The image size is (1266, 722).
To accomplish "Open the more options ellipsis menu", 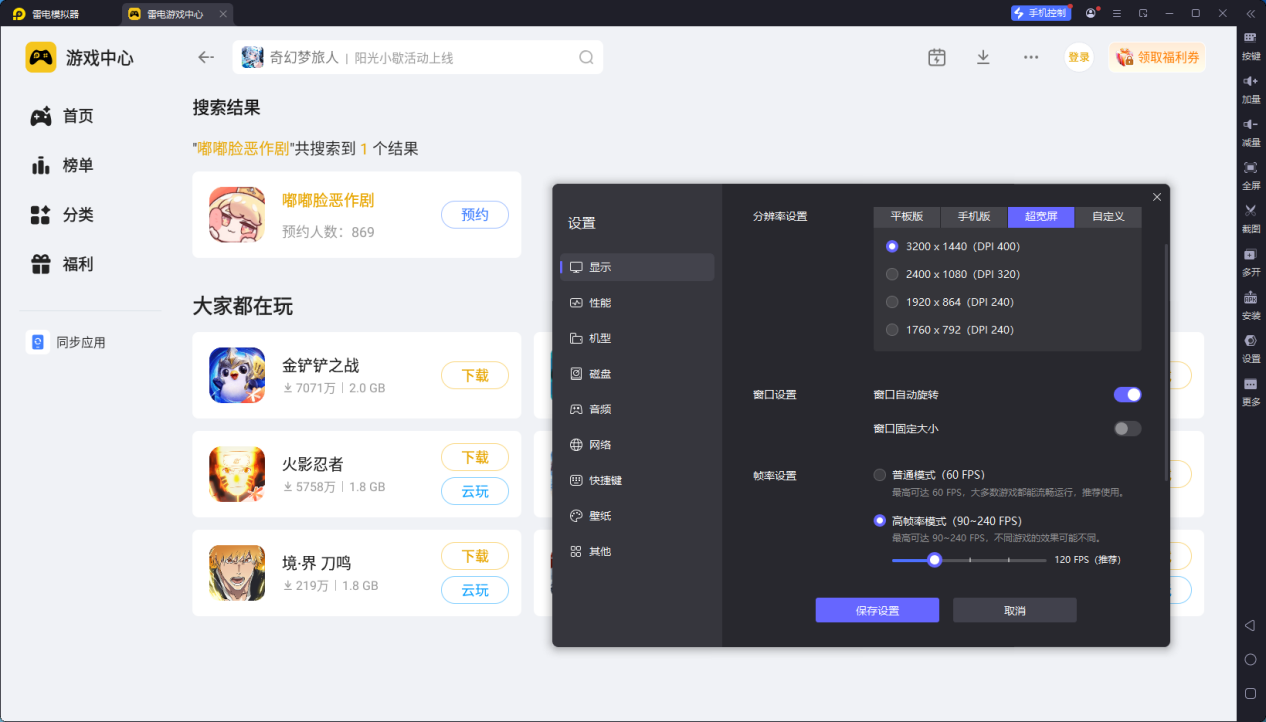I will coord(1031,57).
